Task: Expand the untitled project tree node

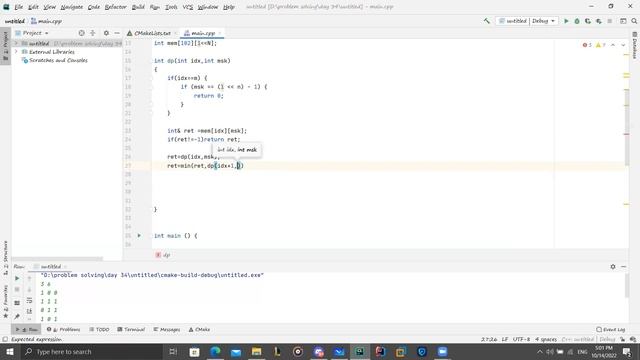Action: point(16,43)
